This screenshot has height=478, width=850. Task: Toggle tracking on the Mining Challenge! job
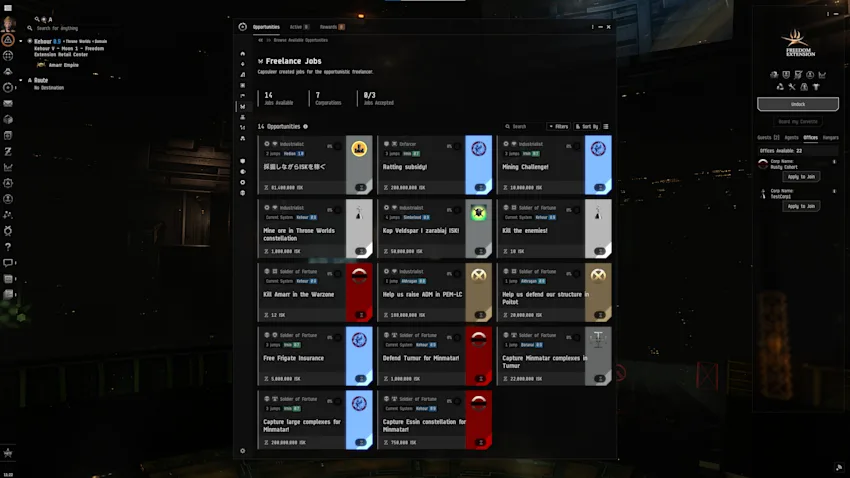(x=577, y=146)
